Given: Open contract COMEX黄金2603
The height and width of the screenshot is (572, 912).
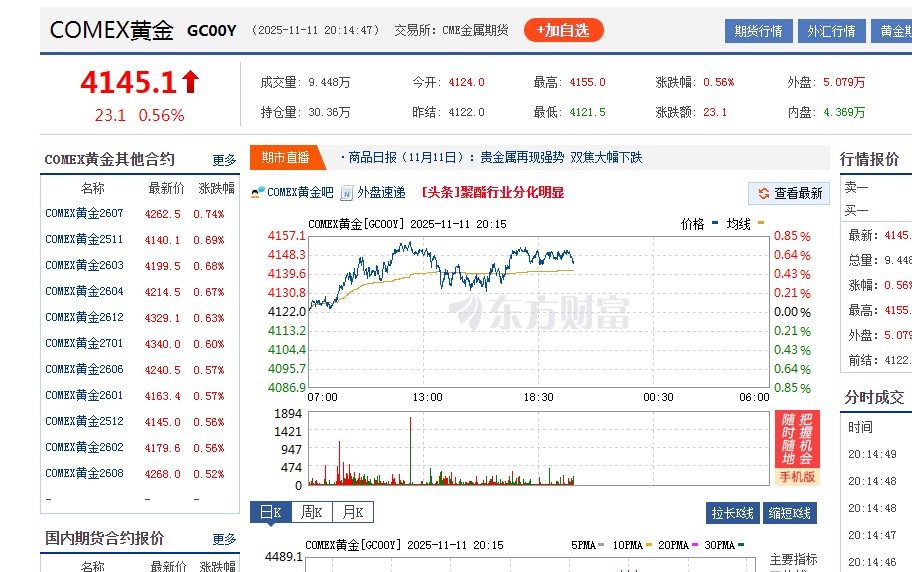Looking at the screenshot, I should (x=84, y=265).
